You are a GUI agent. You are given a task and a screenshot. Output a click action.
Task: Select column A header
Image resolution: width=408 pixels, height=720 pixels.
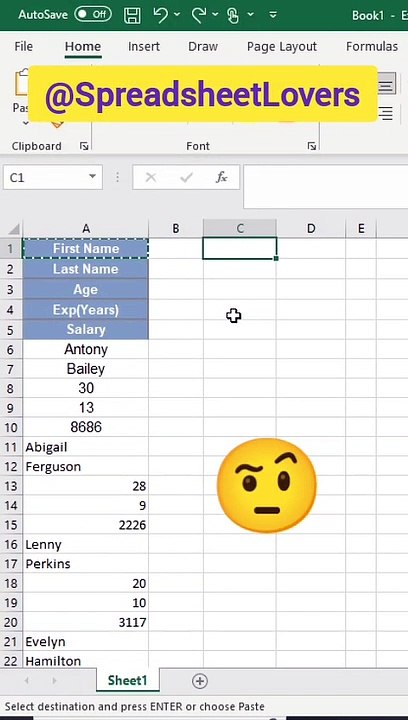[86, 228]
